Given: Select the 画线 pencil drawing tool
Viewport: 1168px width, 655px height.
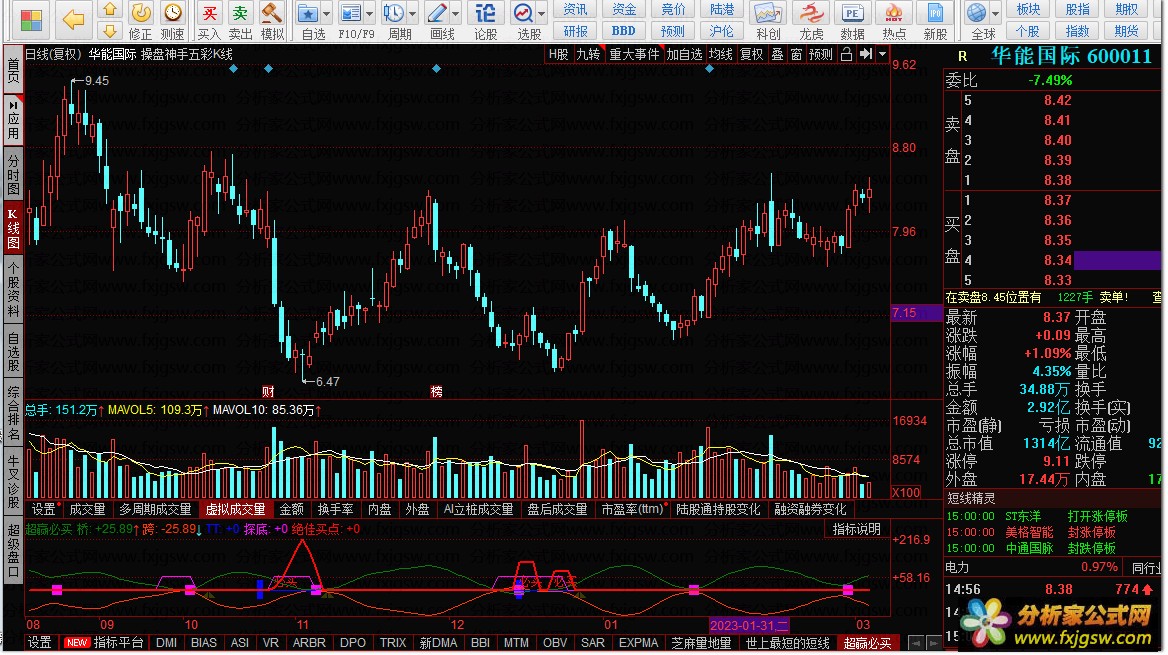Looking at the screenshot, I should [x=437, y=13].
